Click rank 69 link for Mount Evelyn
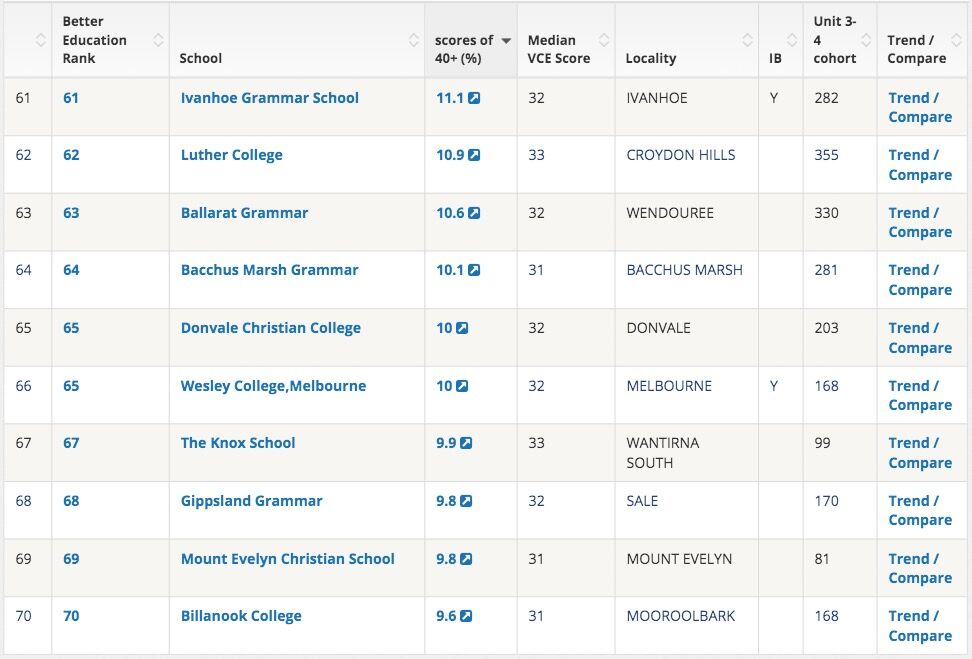Viewport: 972px width, 659px height. 71,559
